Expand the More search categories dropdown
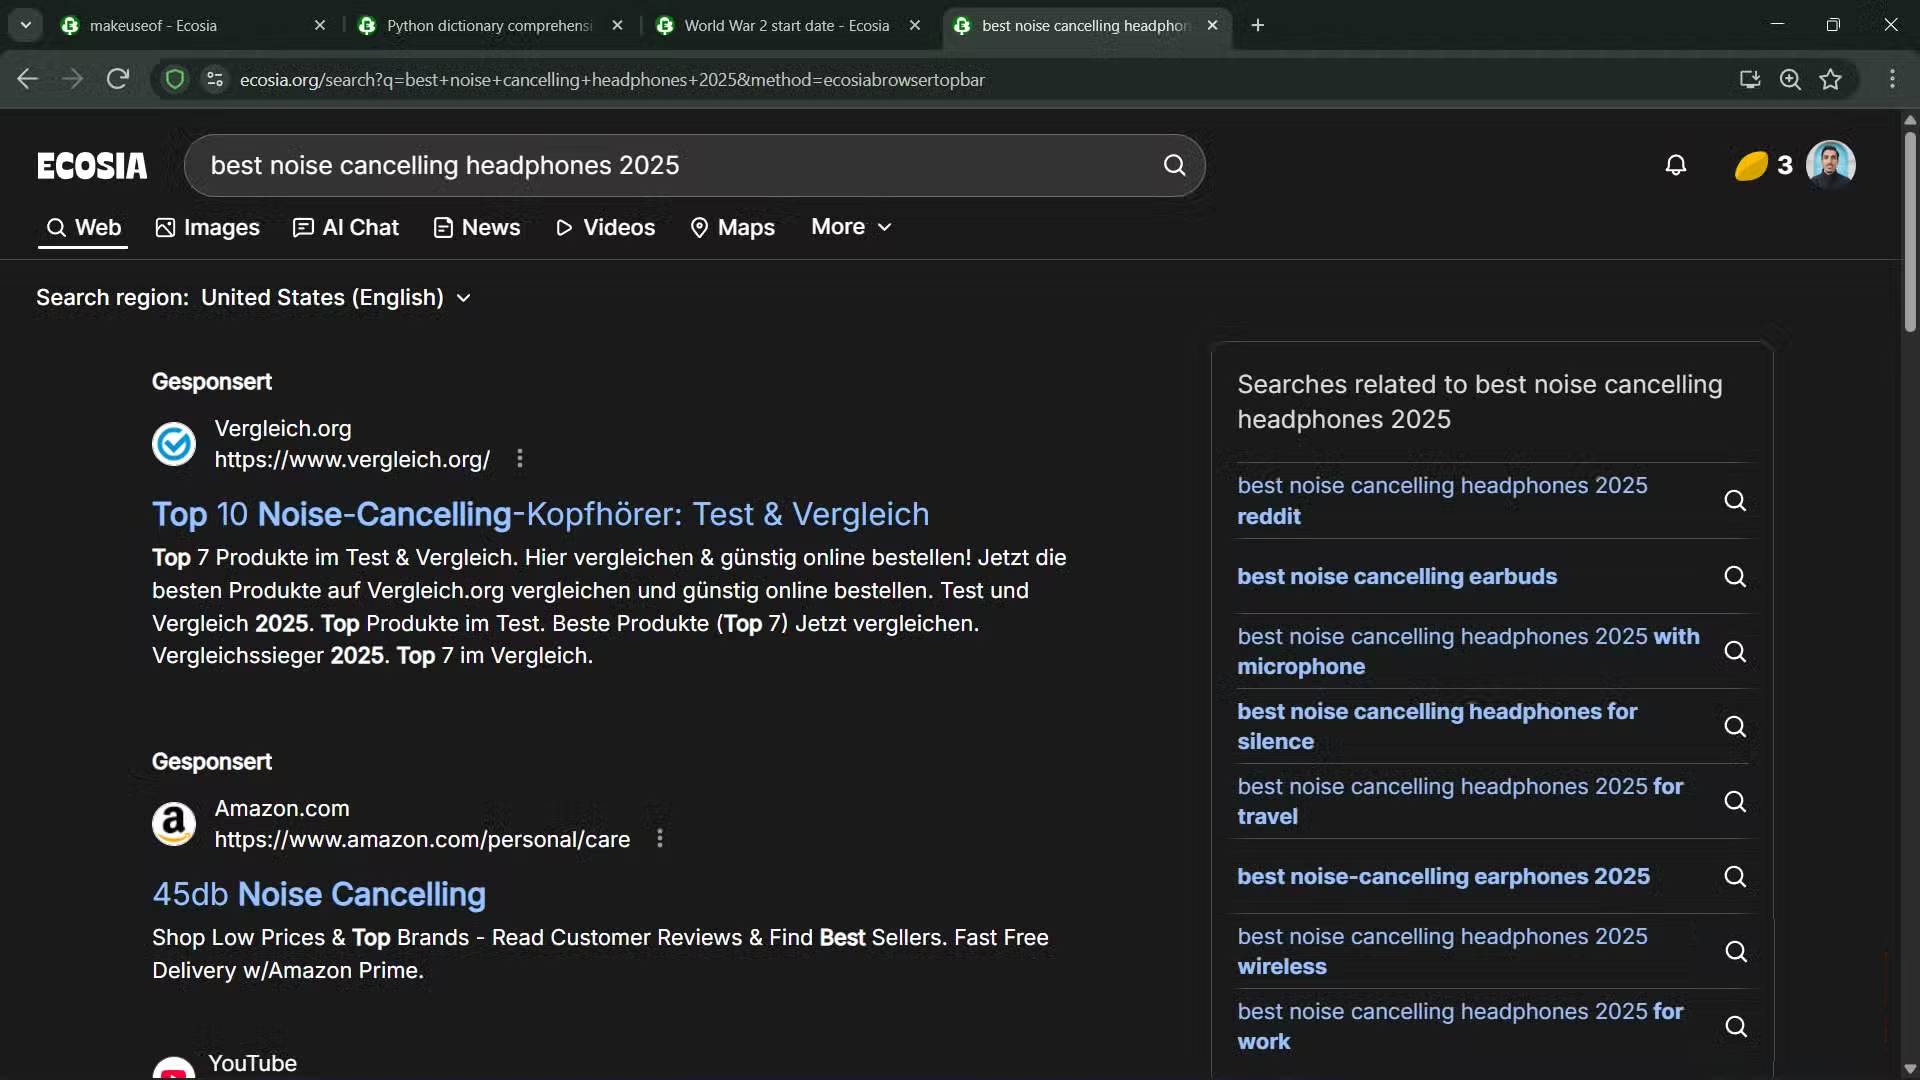Viewport: 1920px width, 1080px height. tap(851, 227)
